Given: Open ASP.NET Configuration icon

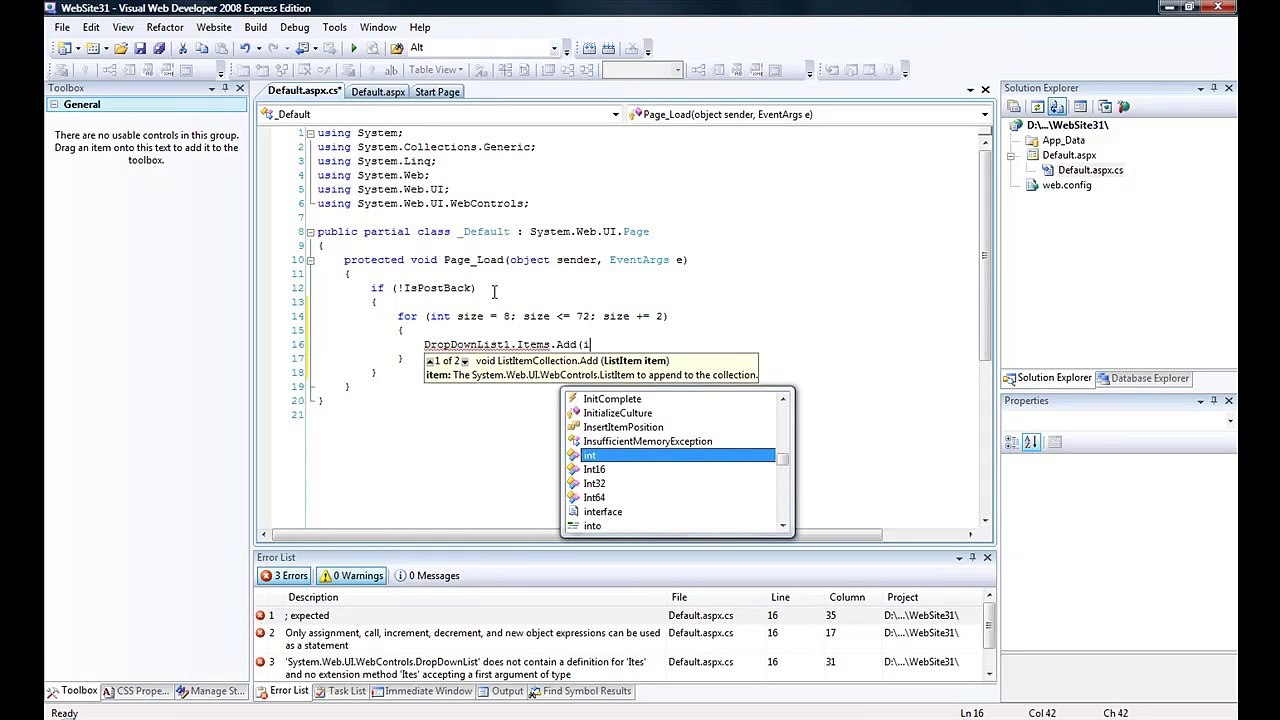Looking at the screenshot, I should tap(1124, 106).
